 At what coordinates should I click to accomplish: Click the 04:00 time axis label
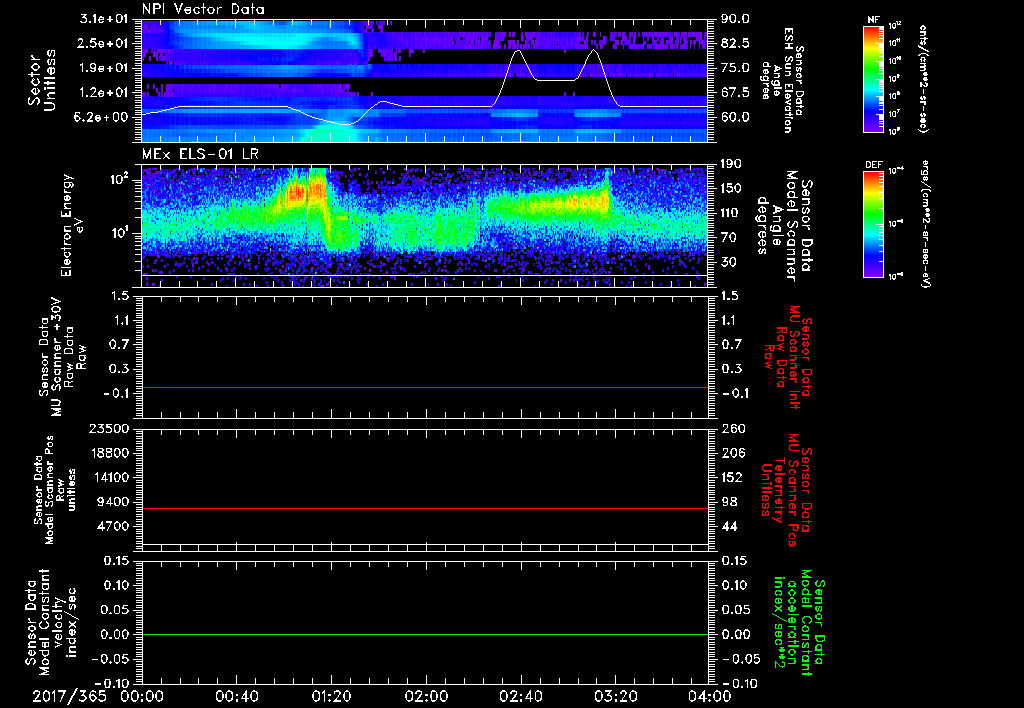point(708,694)
